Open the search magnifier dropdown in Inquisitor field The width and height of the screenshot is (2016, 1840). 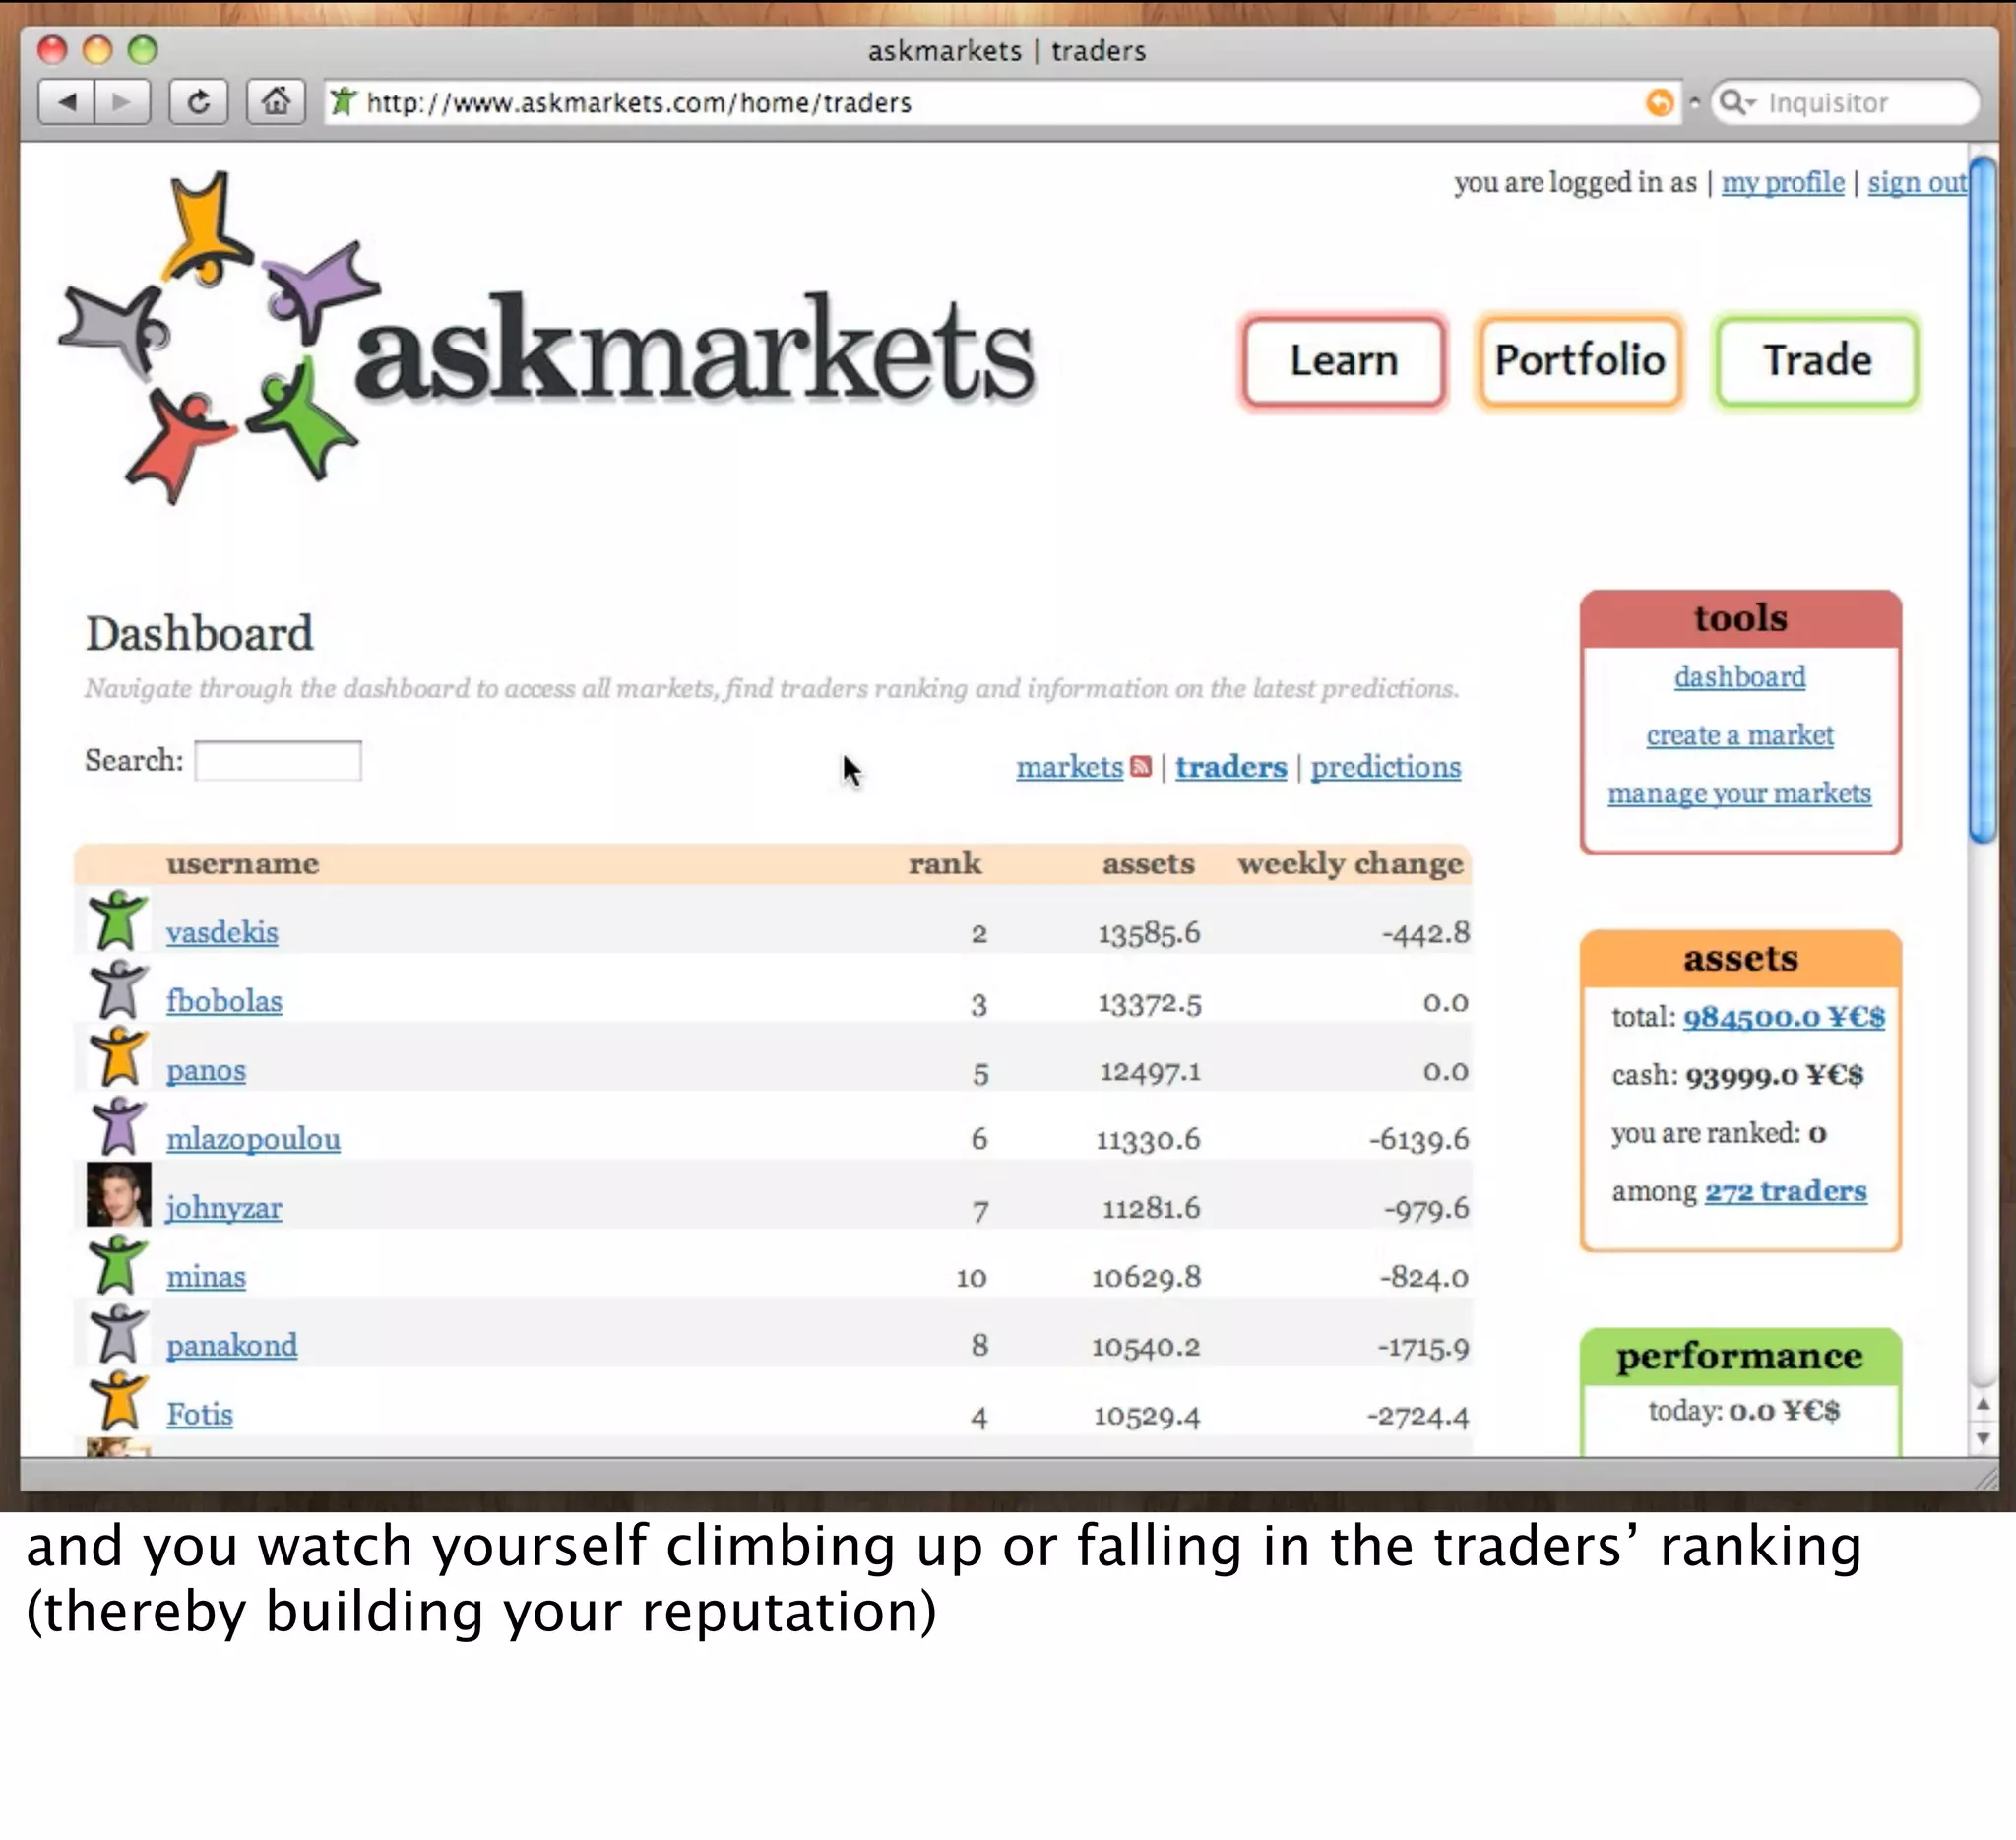pos(1737,102)
